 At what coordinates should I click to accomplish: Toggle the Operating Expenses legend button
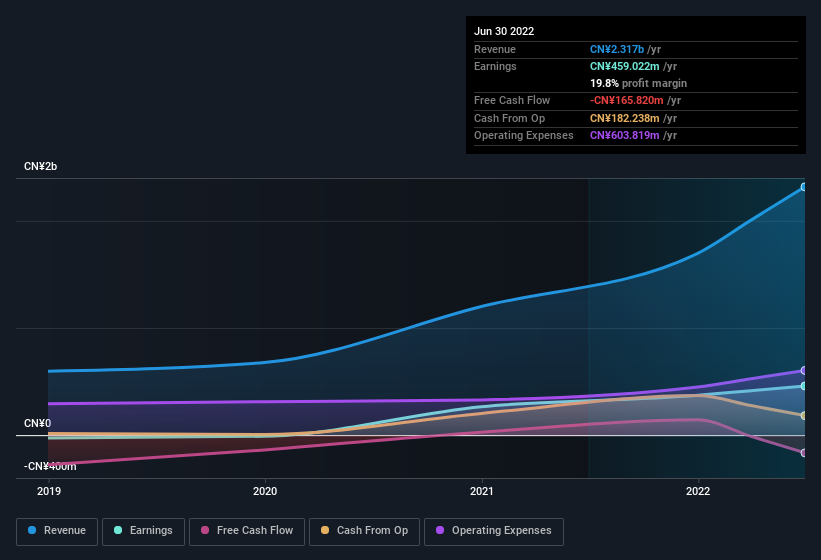(x=494, y=531)
